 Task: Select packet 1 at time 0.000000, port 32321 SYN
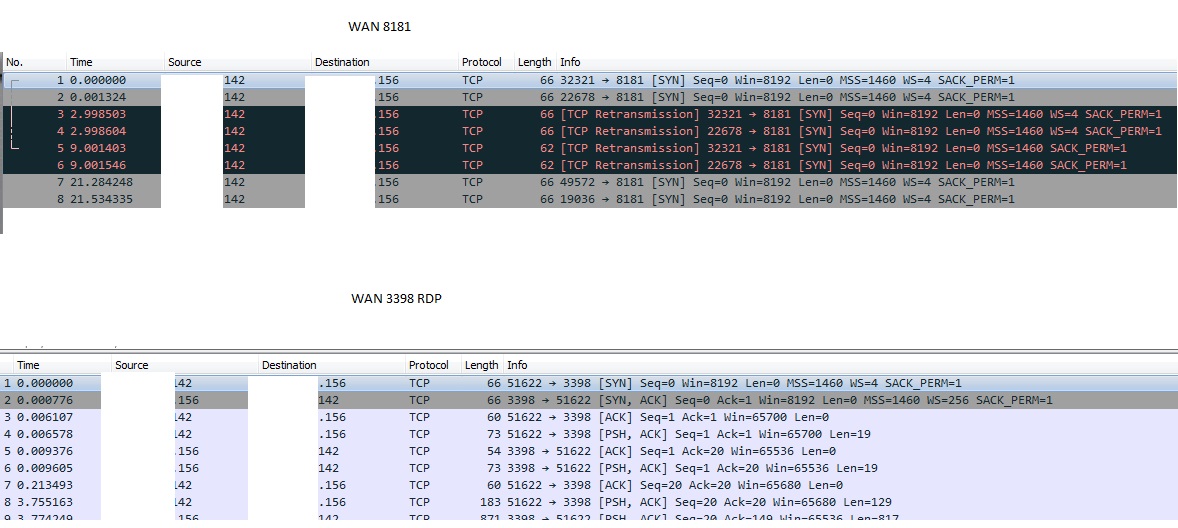coord(590,80)
